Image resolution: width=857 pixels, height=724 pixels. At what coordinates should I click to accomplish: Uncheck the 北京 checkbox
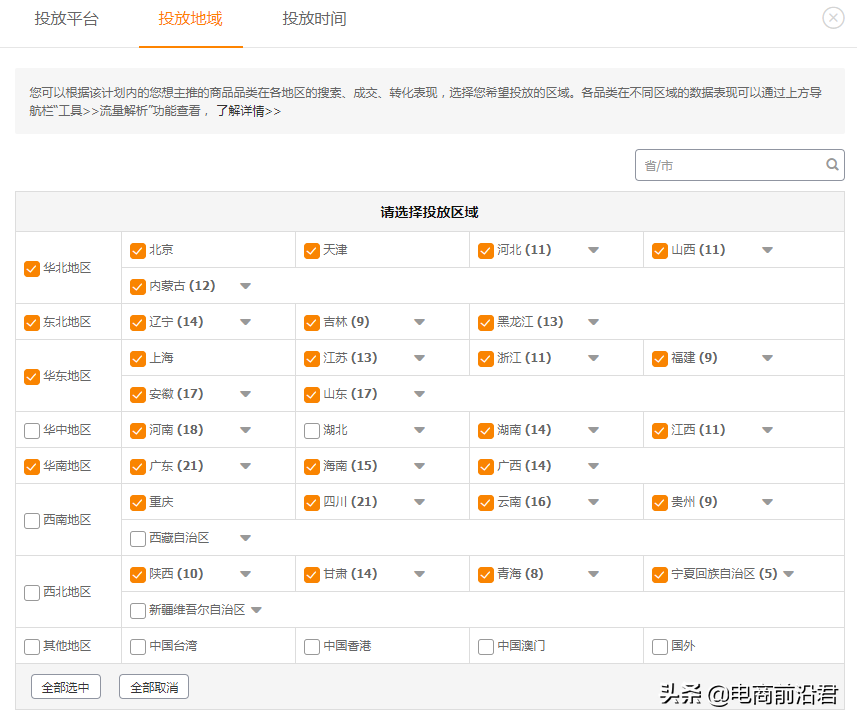[138, 251]
